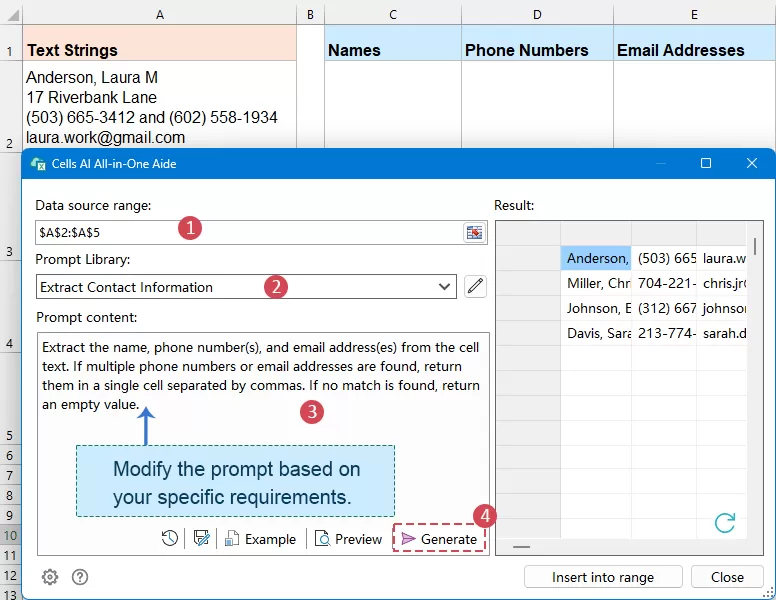Click the select-all corner of the spreadsheet
Viewport: 776px width, 600px height.
click(x=11, y=14)
